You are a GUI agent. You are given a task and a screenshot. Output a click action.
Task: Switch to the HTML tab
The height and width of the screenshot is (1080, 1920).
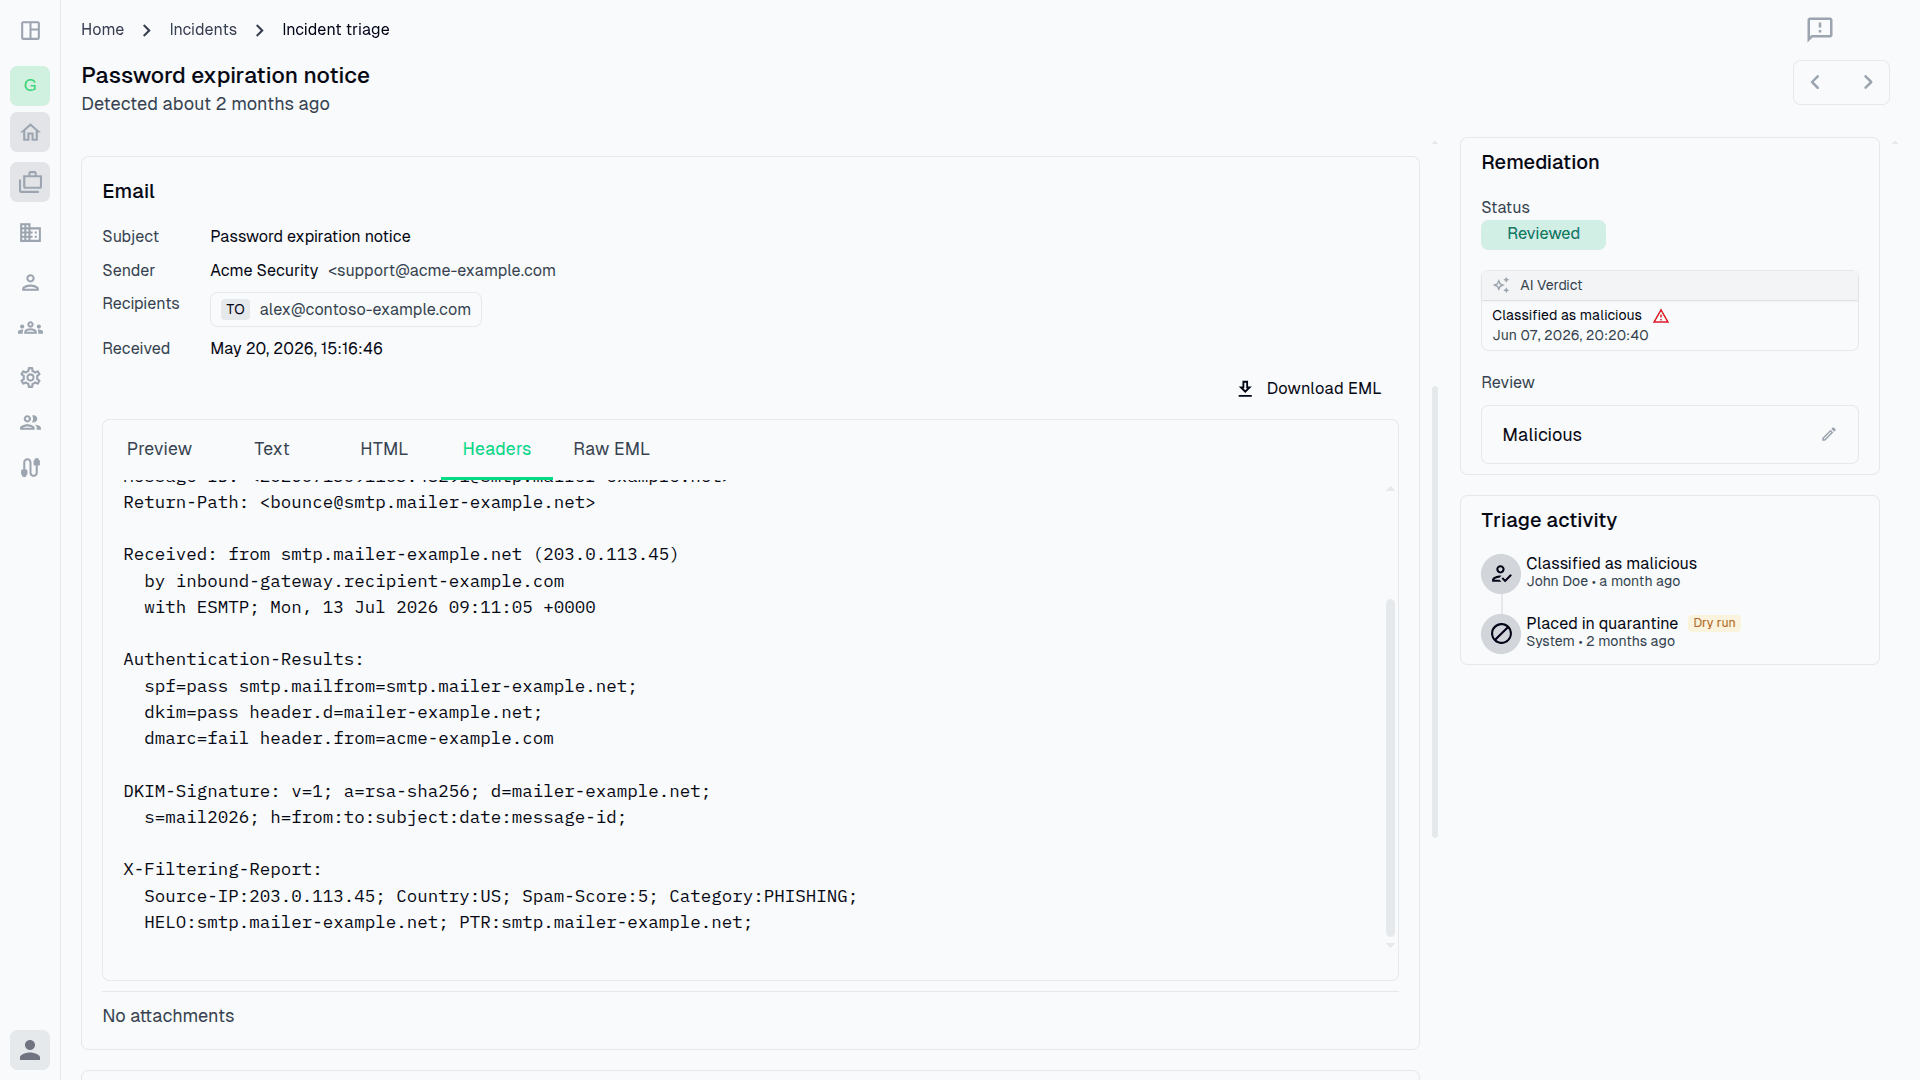384,449
